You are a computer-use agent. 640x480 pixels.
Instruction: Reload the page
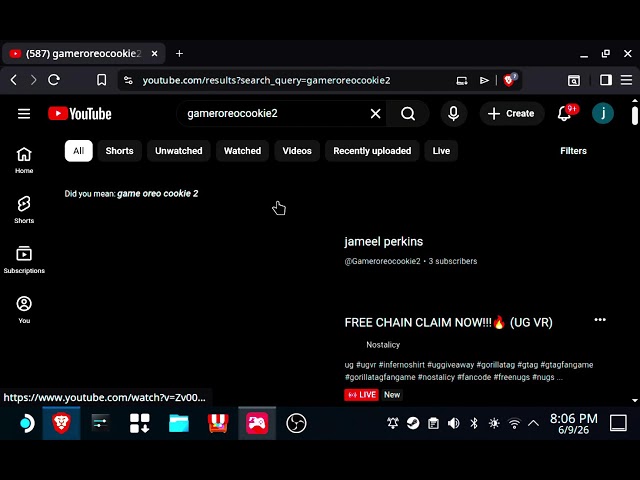pos(54,80)
